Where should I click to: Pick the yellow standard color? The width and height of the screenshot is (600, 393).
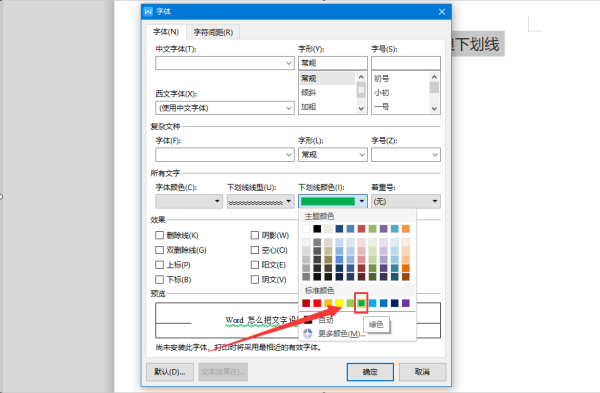click(x=339, y=303)
